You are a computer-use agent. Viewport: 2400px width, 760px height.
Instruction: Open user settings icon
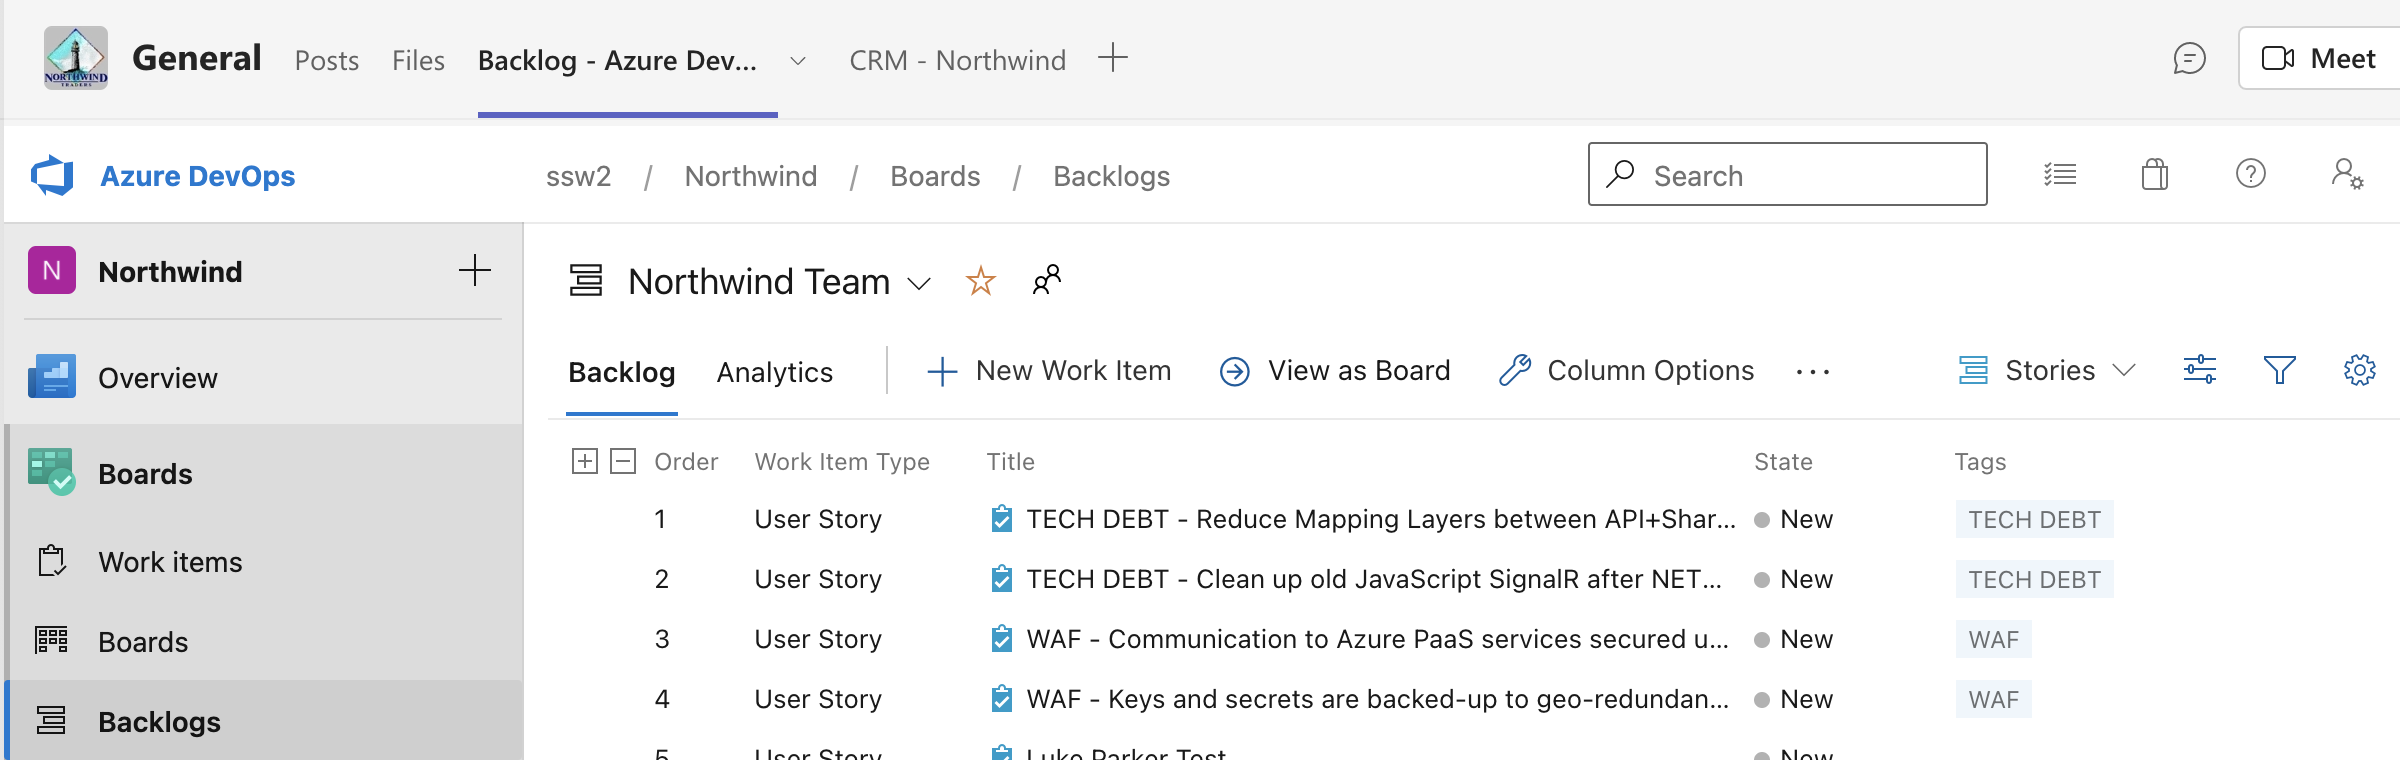(2346, 175)
